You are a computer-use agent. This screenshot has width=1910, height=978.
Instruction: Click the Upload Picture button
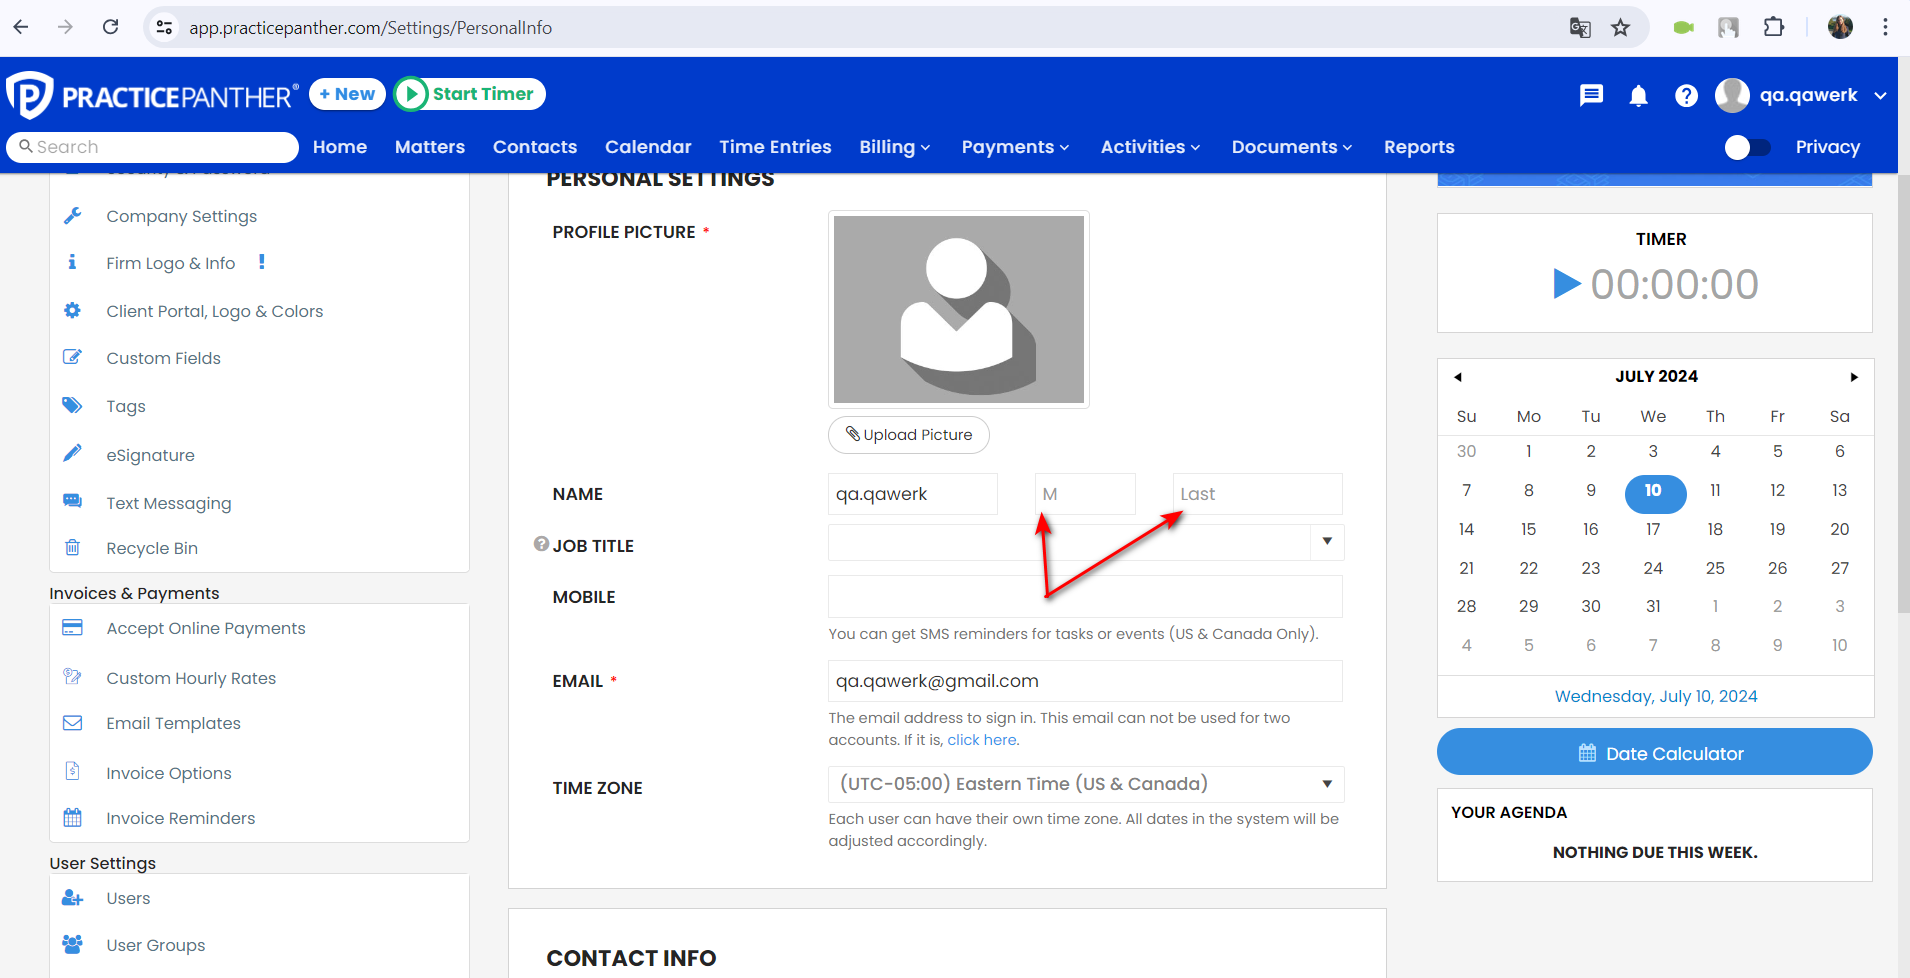point(909,435)
